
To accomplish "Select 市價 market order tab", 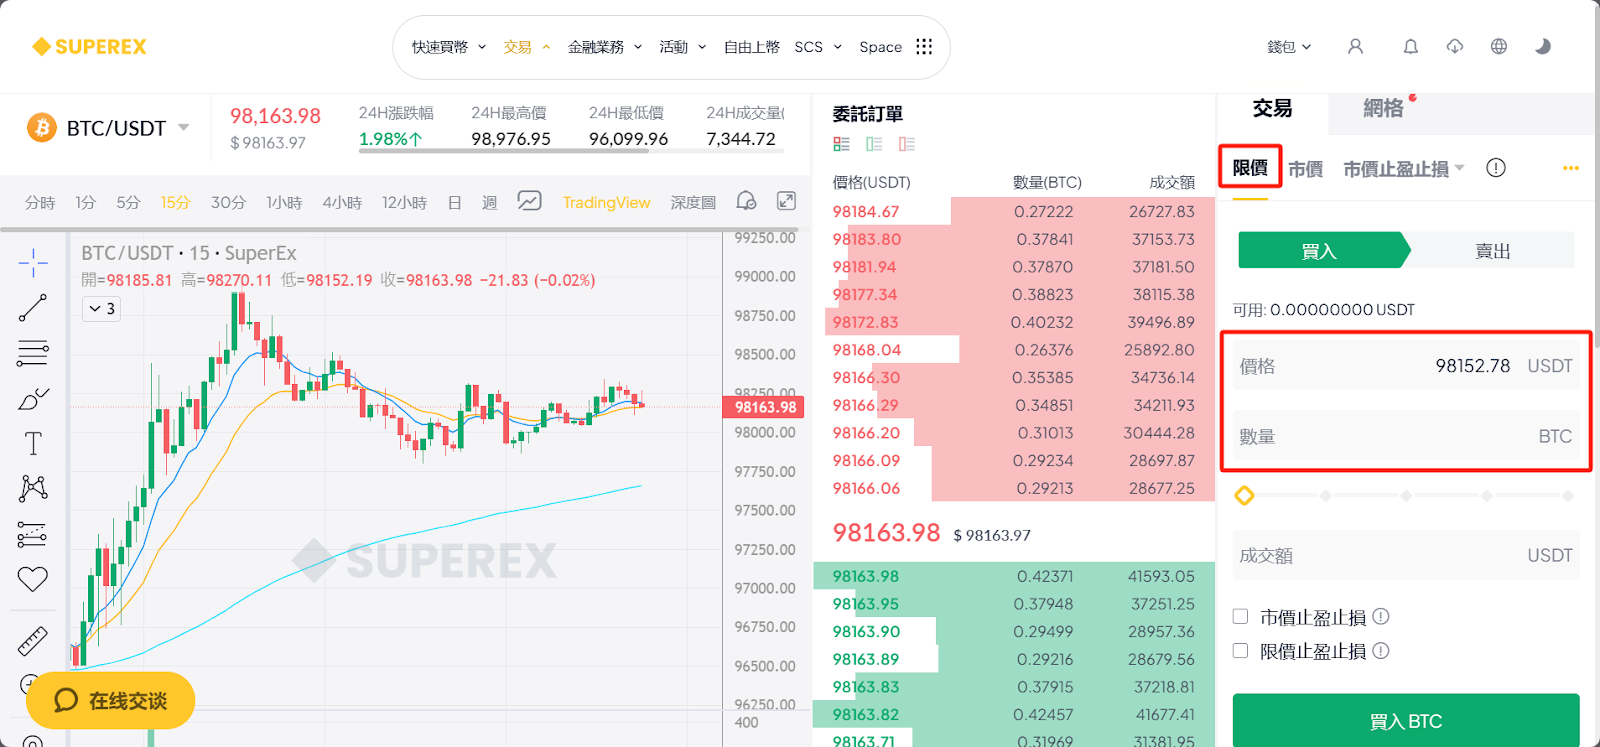I will (1306, 169).
